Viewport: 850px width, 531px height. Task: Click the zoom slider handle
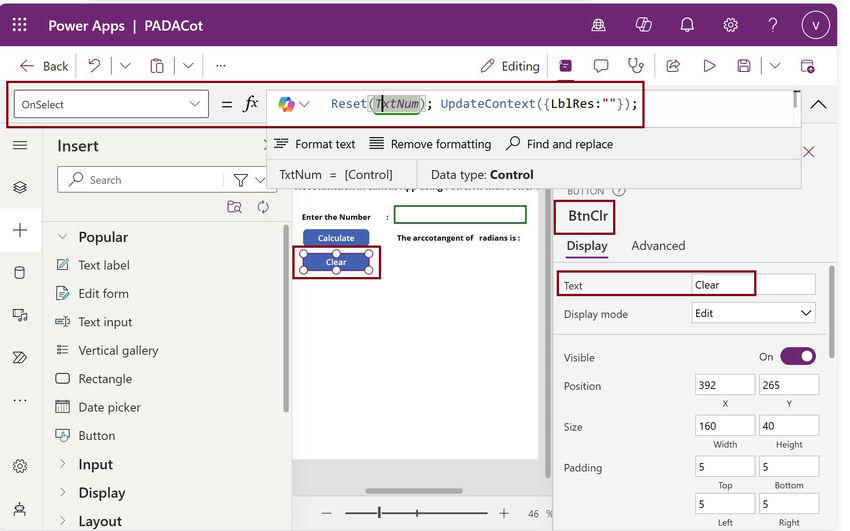(x=379, y=513)
